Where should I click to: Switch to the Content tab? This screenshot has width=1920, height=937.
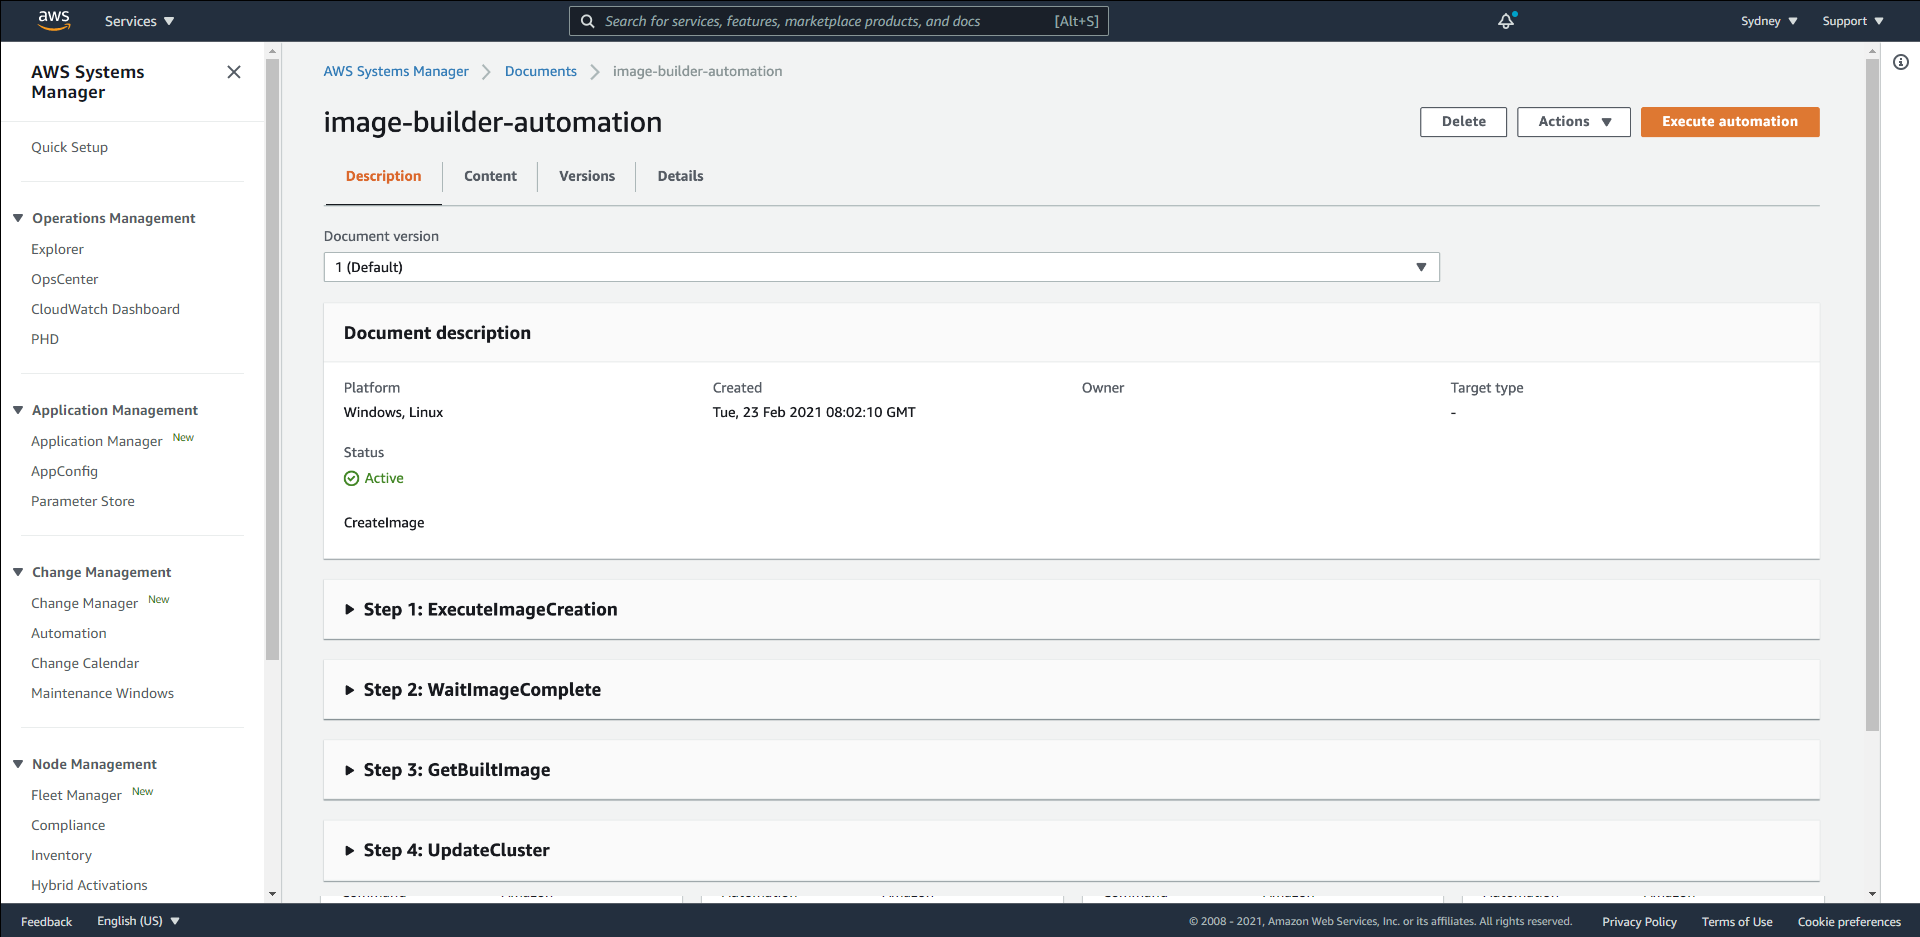(x=490, y=176)
